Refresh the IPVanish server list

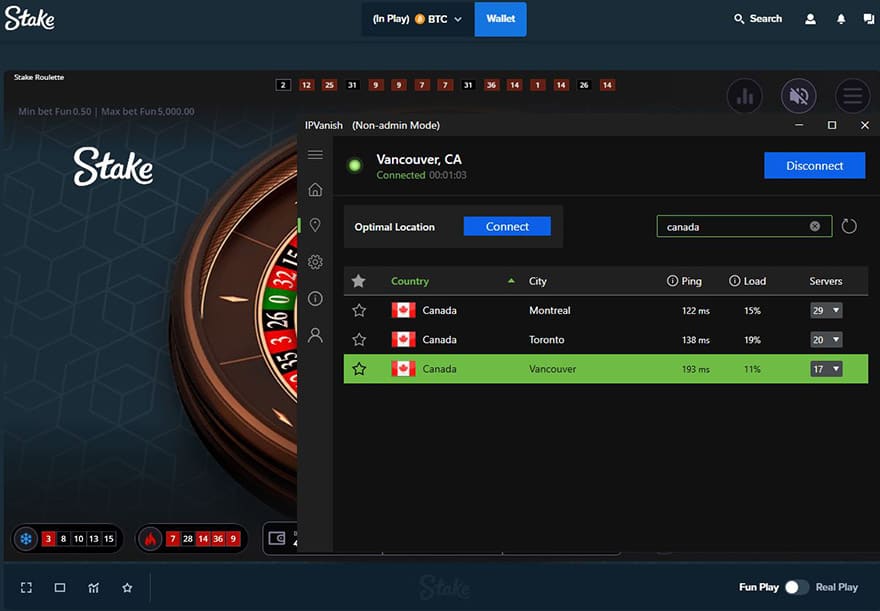coord(849,226)
